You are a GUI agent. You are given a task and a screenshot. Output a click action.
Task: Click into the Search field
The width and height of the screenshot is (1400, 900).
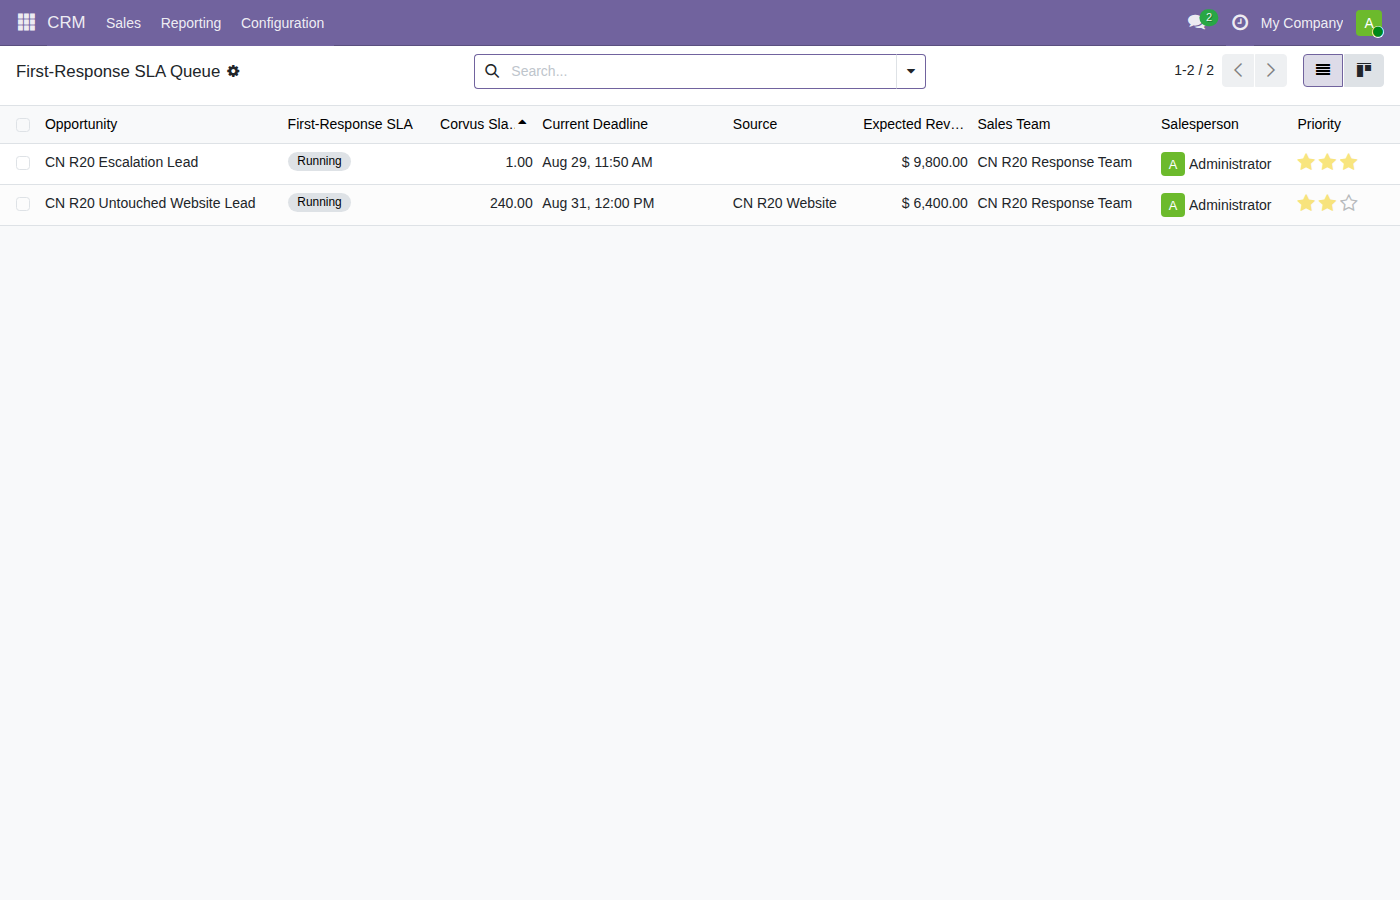(x=700, y=71)
